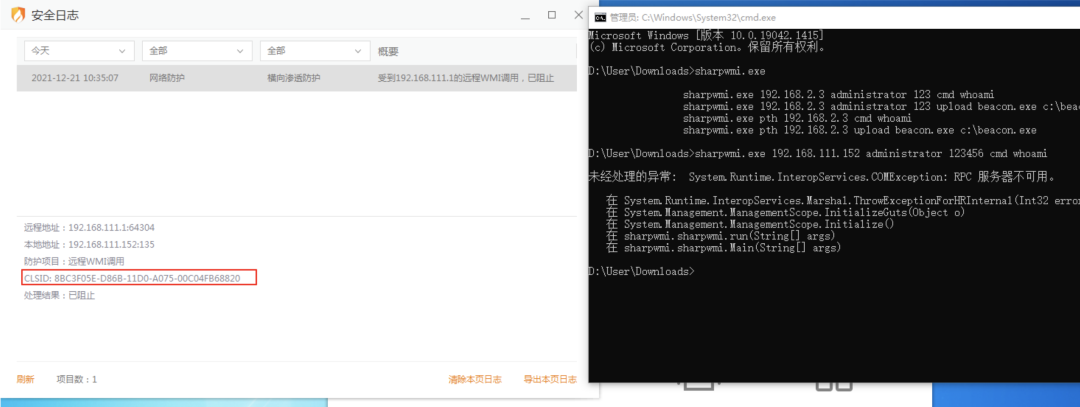Click the cmd.exe window title icon
Screen dimensions: 1080x407
pyautogui.click(x=600, y=18)
